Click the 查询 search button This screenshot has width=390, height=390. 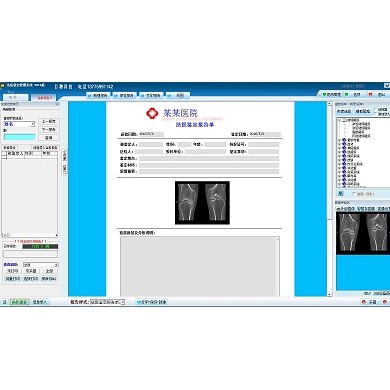coord(49,137)
